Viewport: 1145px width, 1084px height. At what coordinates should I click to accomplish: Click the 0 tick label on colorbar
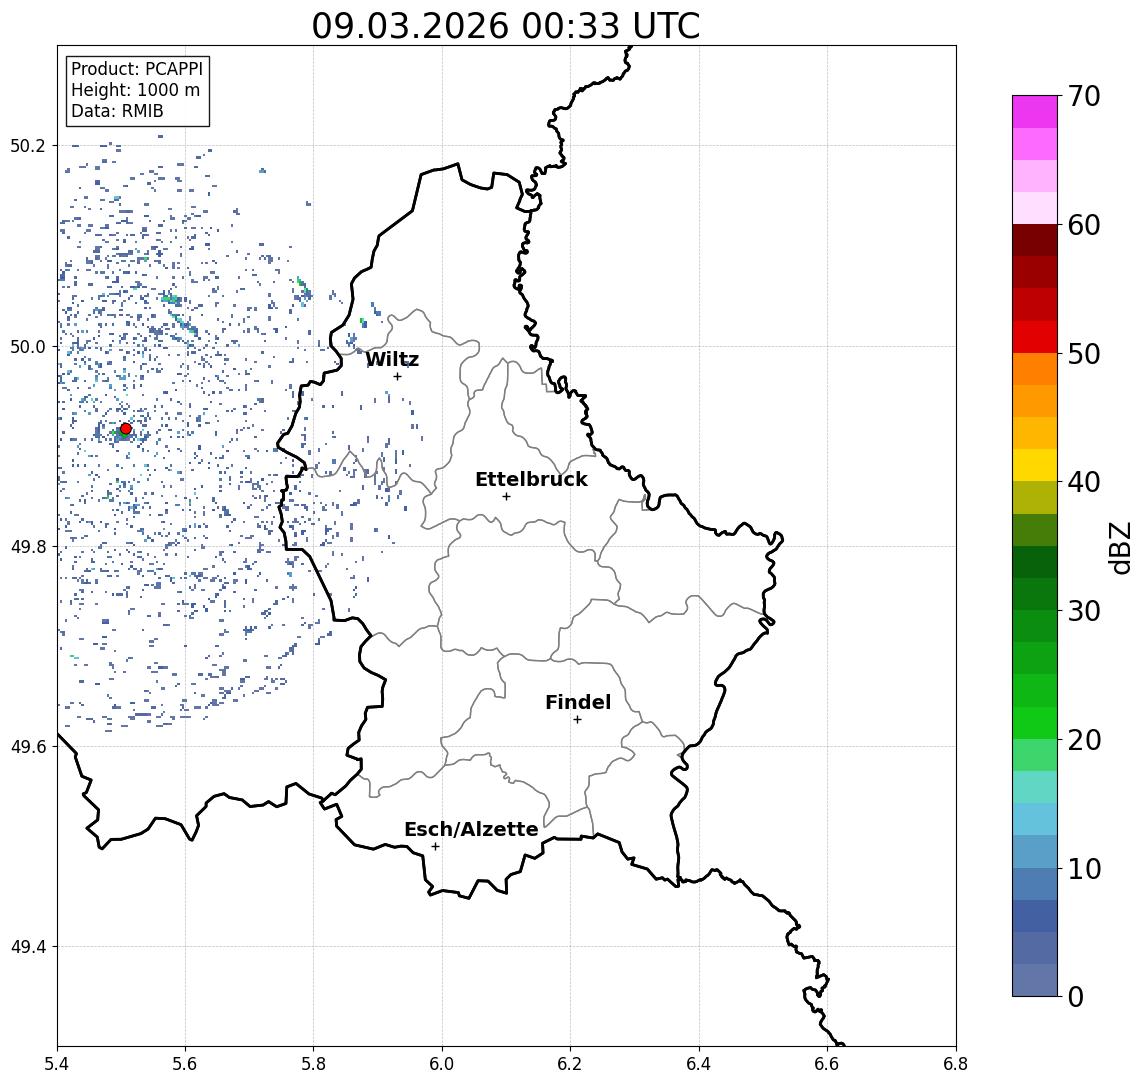pyautogui.click(x=1076, y=996)
